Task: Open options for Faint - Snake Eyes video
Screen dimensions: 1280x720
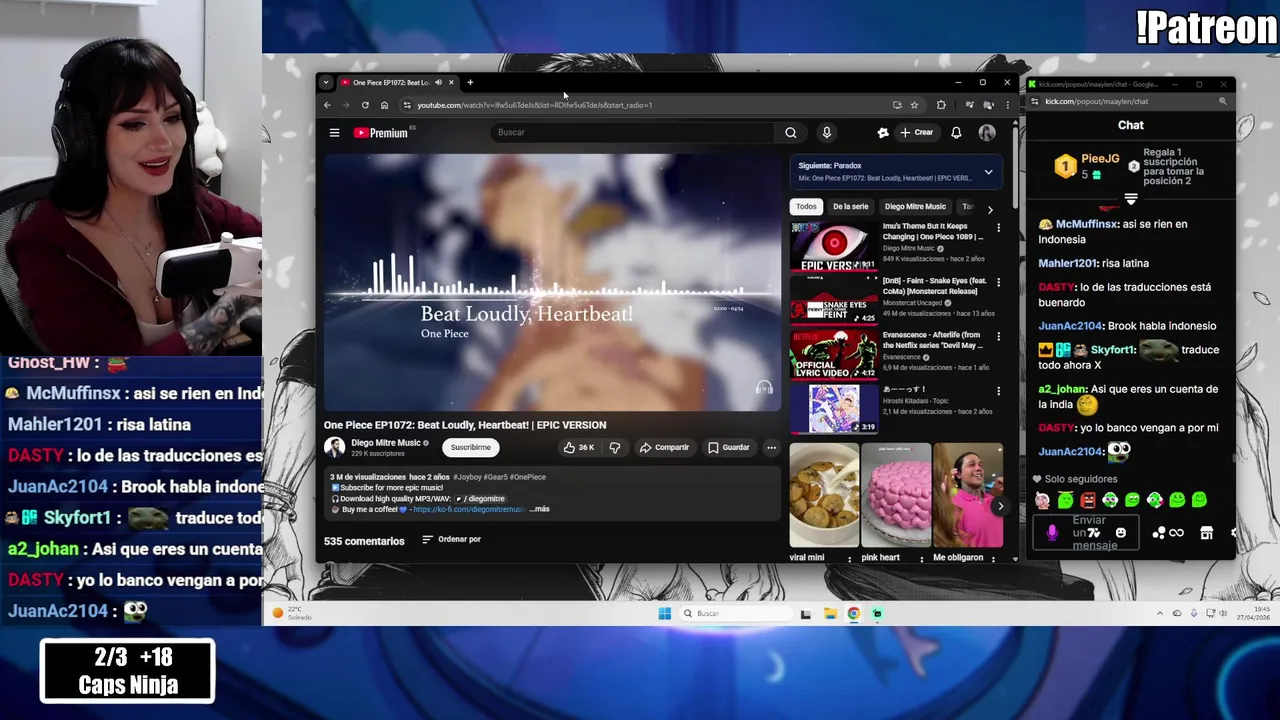Action: (x=998, y=283)
